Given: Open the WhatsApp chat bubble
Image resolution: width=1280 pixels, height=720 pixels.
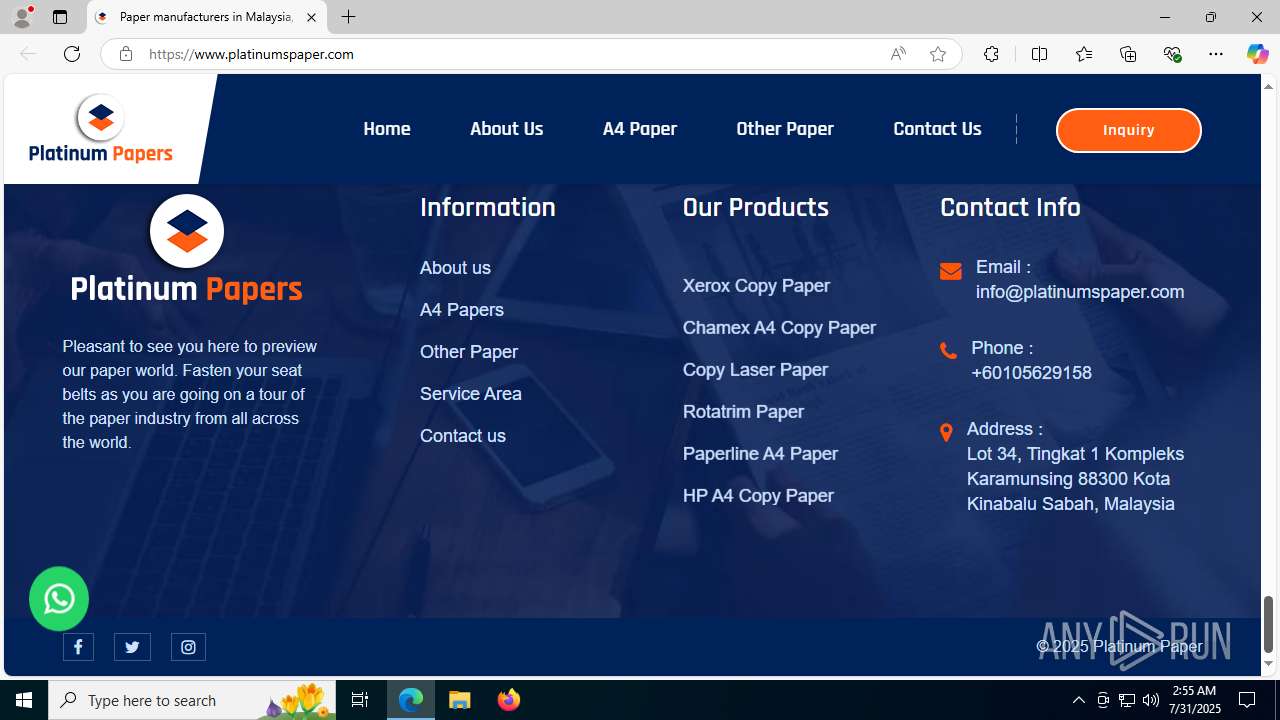Looking at the screenshot, I should 59,599.
